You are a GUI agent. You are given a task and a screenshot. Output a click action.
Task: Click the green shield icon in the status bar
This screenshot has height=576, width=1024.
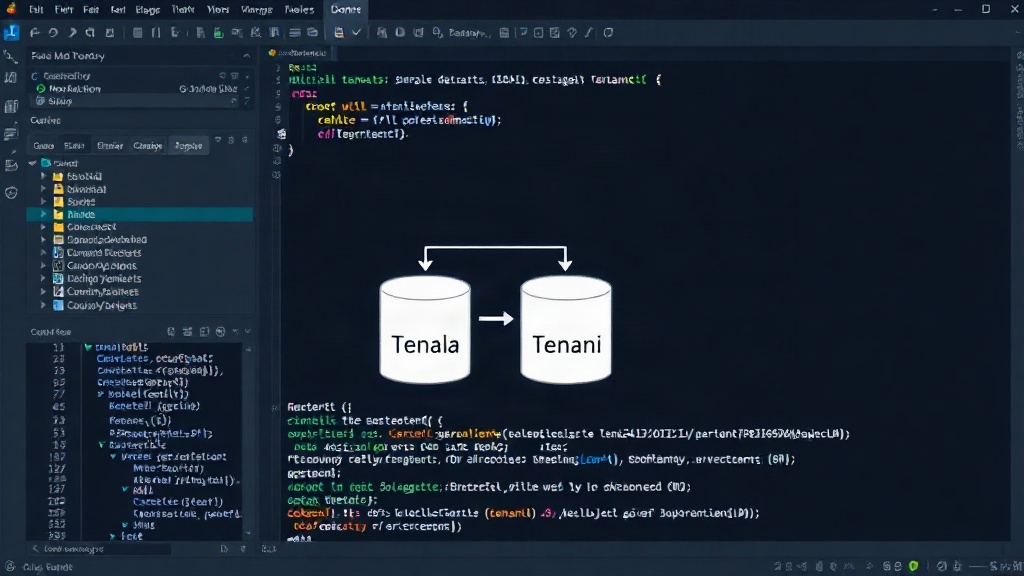914,566
